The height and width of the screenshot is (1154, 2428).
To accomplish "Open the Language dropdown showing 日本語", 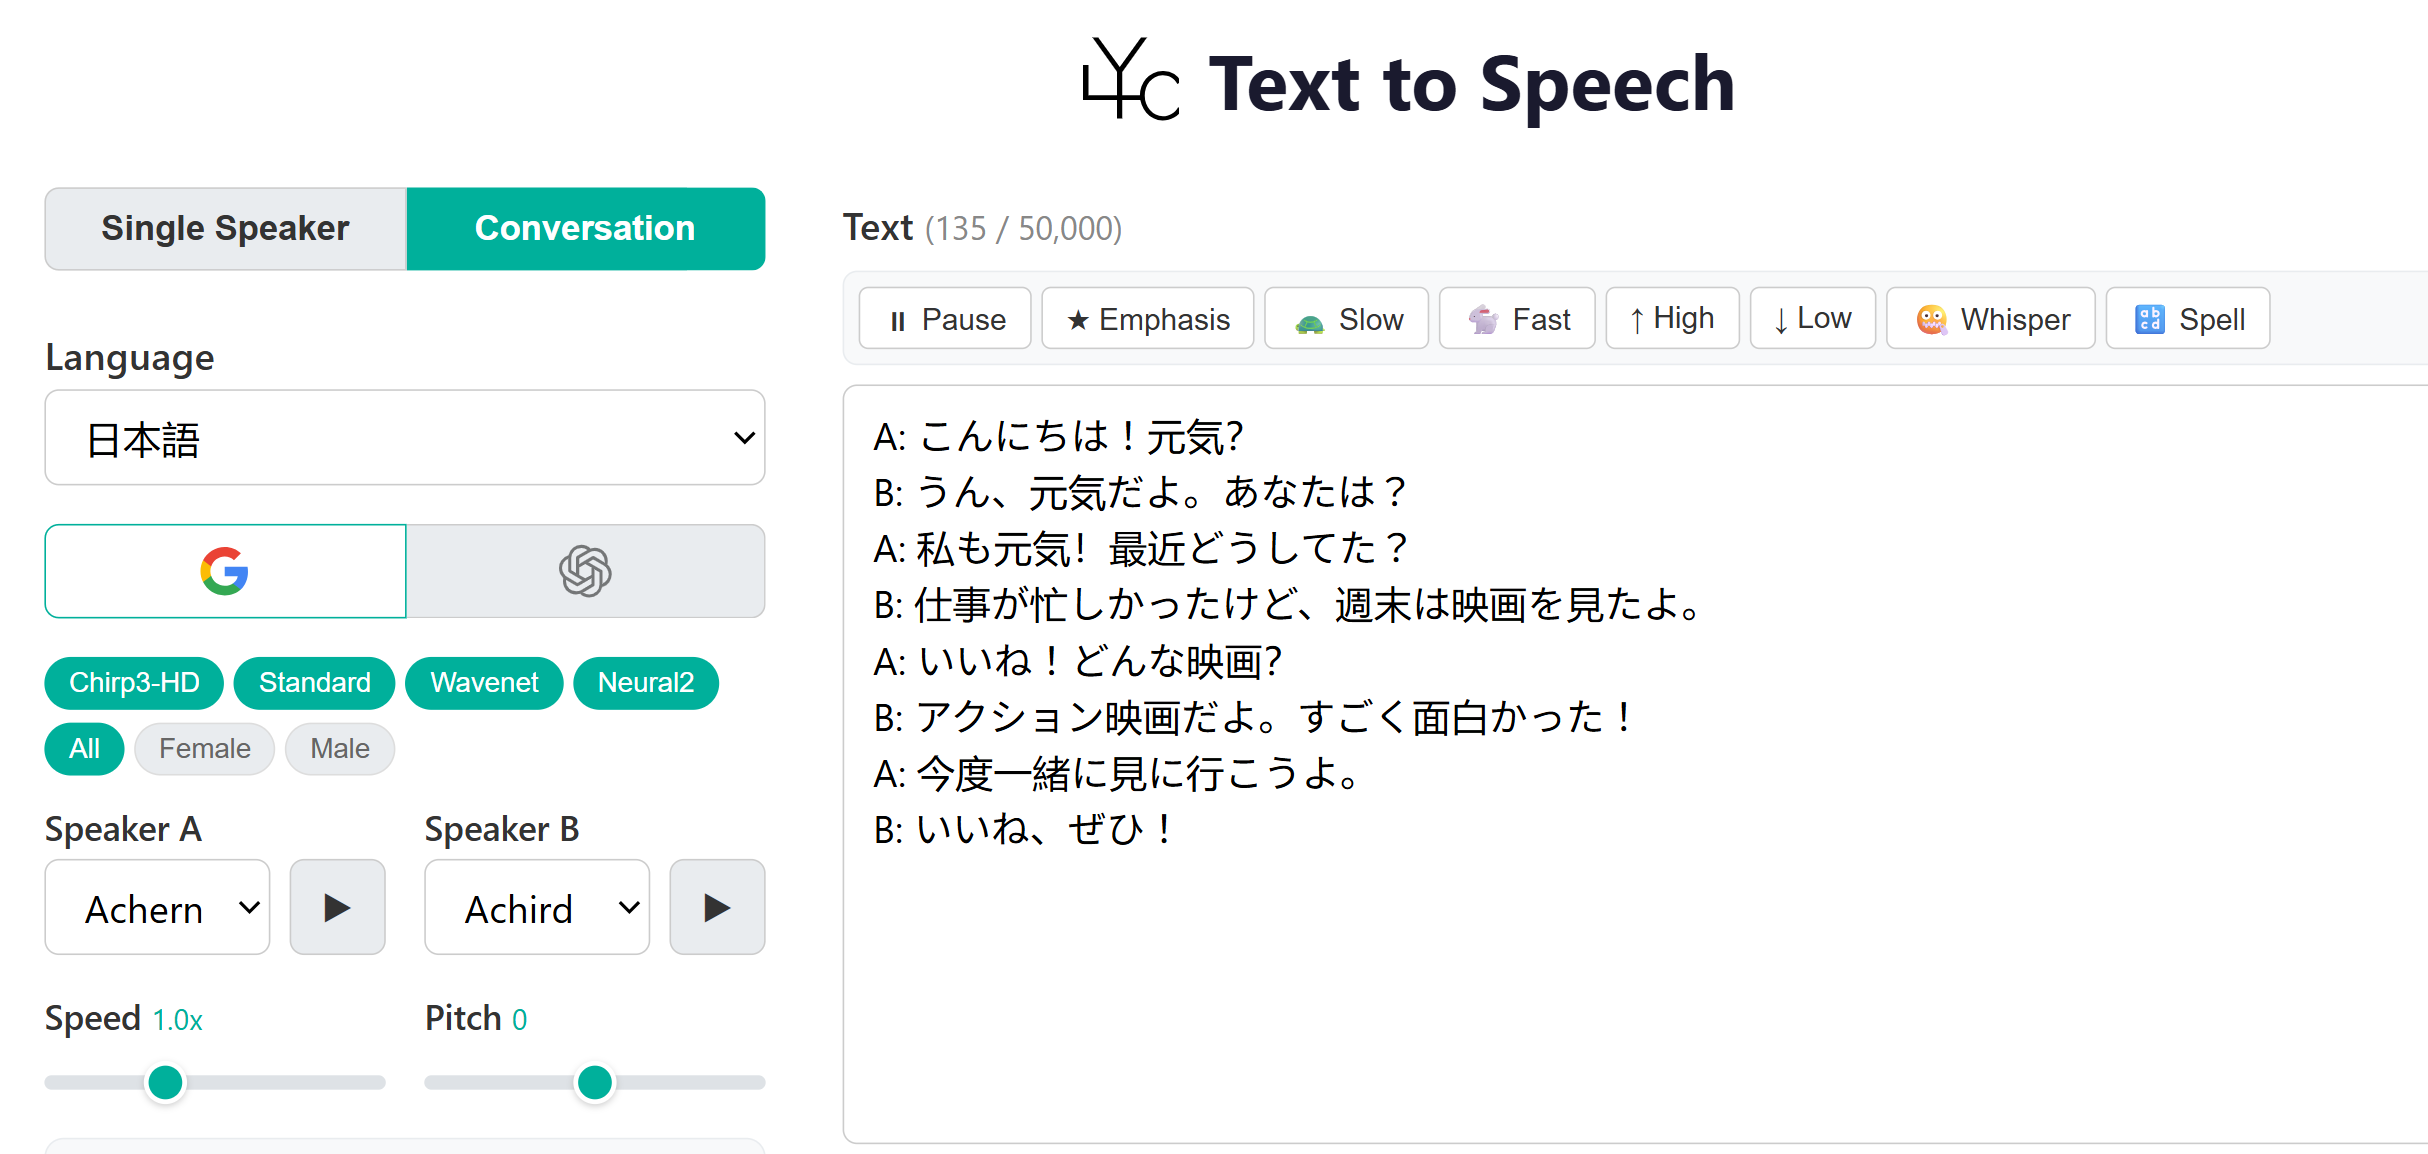I will [x=405, y=438].
